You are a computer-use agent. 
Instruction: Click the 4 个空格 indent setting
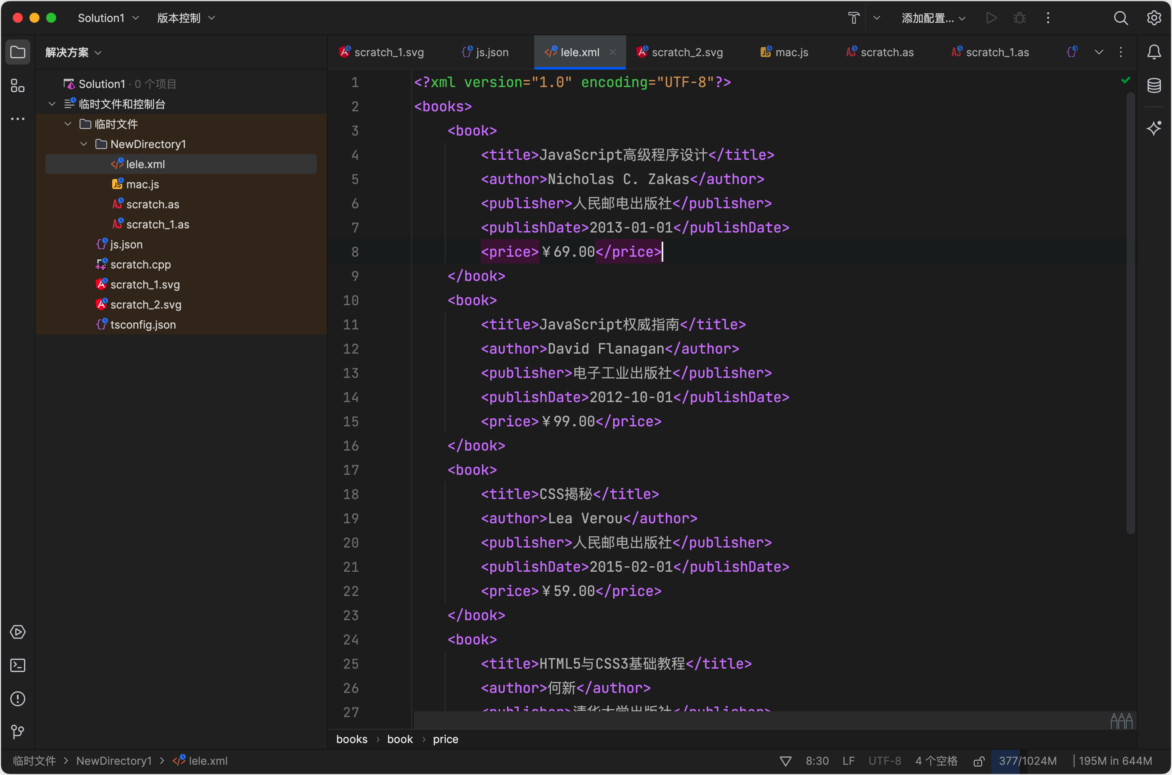pos(936,761)
